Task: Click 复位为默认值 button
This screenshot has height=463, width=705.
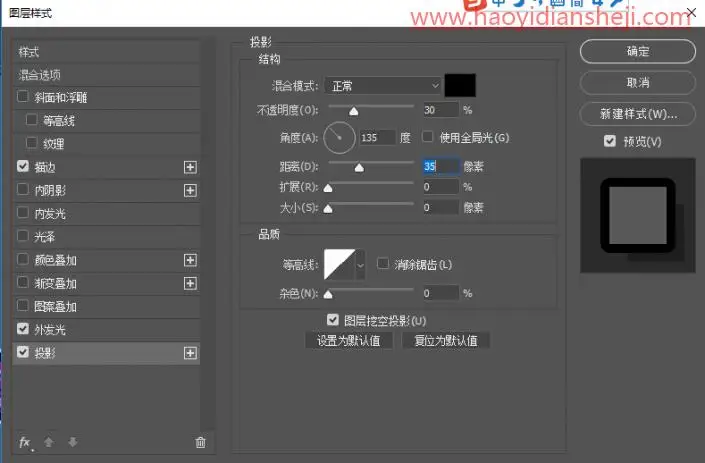Action: coord(446,341)
